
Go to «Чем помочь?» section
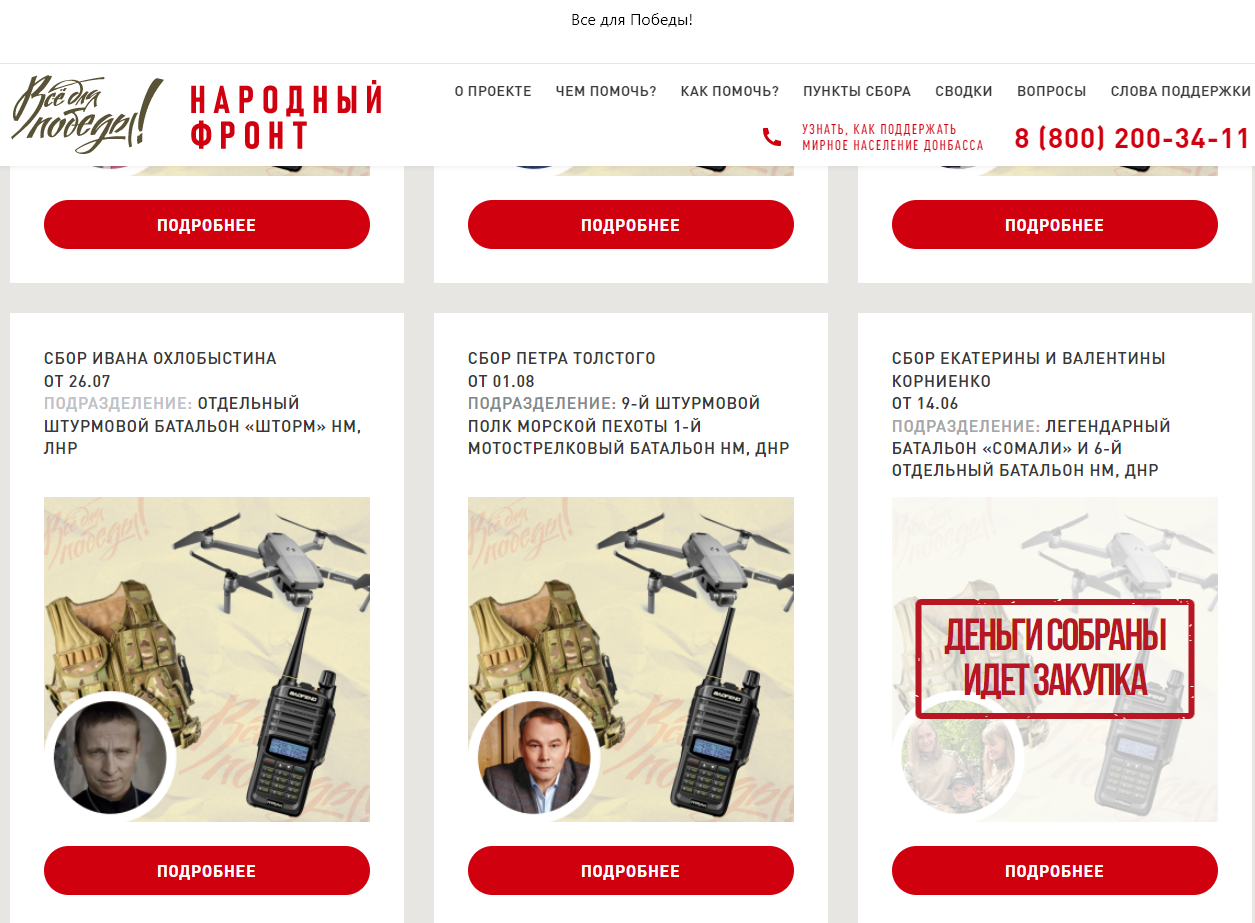[x=606, y=91]
